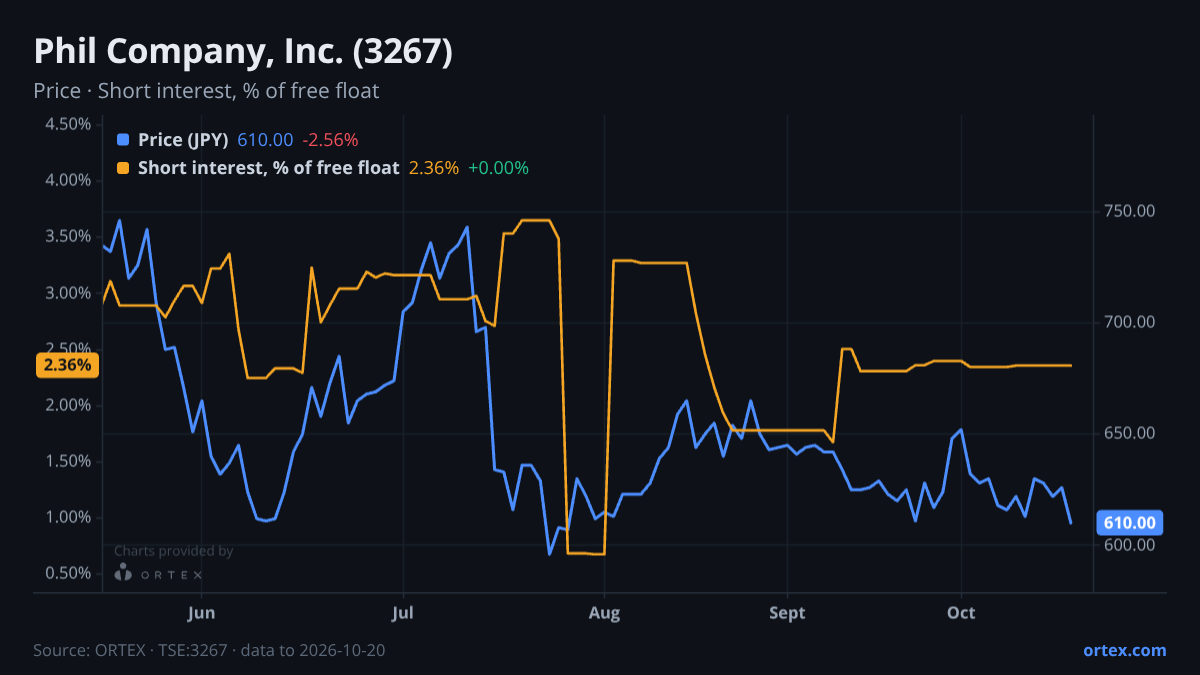Click the 750.00 right axis label
This screenshot has height=675, width=1200.
[1130, 211]
